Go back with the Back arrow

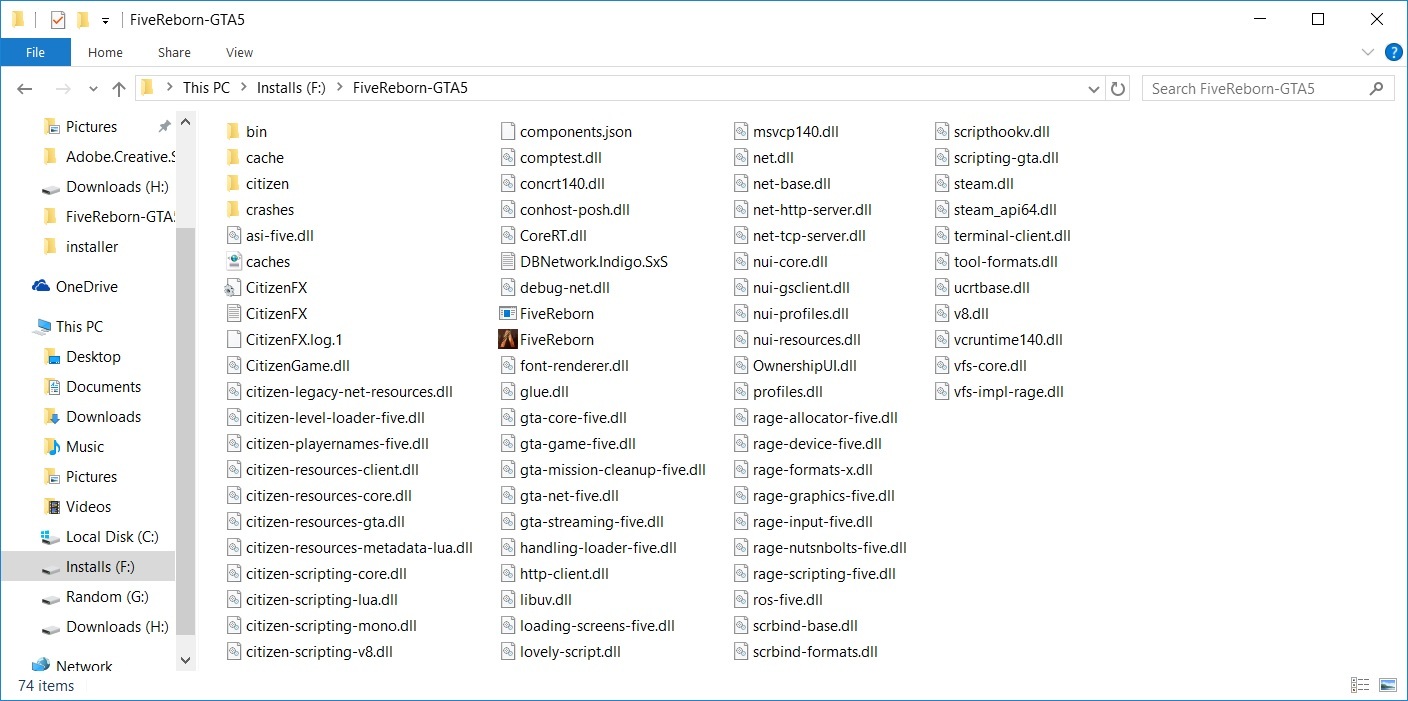[25, 88]
